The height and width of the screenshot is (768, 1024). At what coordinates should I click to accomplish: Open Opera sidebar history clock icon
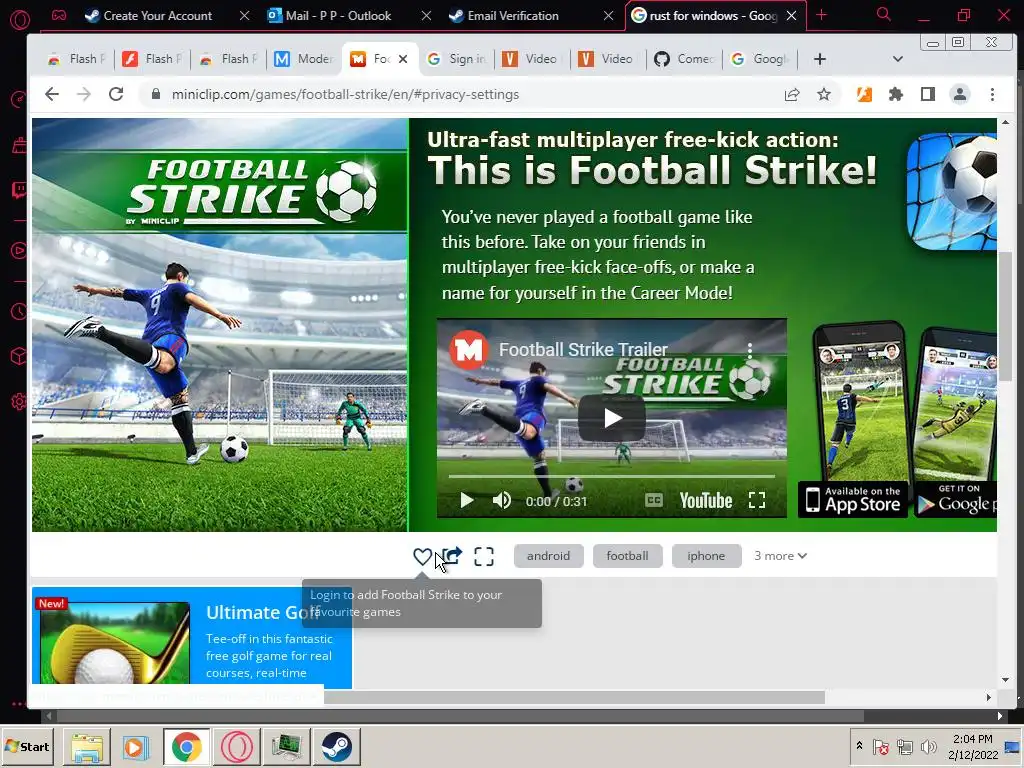(19, 312)
